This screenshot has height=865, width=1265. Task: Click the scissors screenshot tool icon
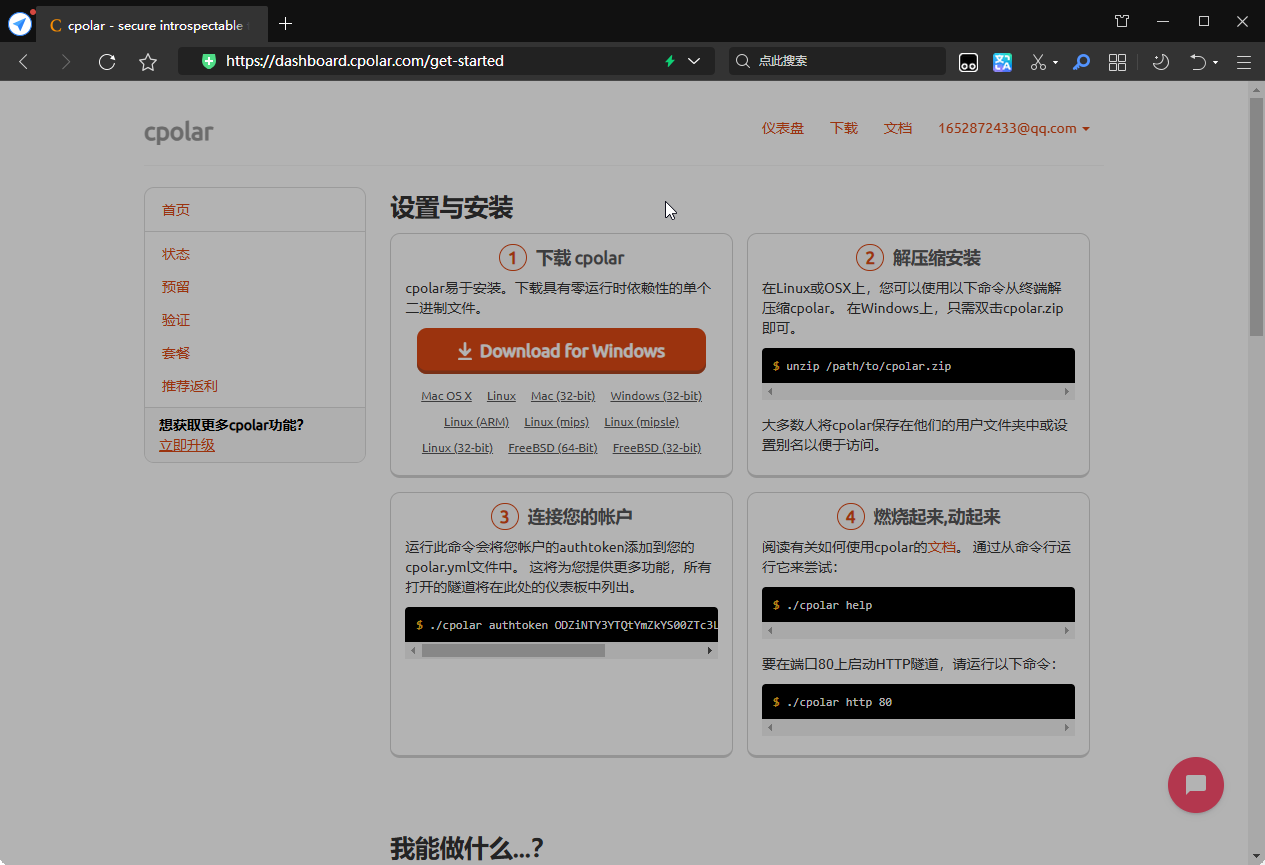point(1038,62)
